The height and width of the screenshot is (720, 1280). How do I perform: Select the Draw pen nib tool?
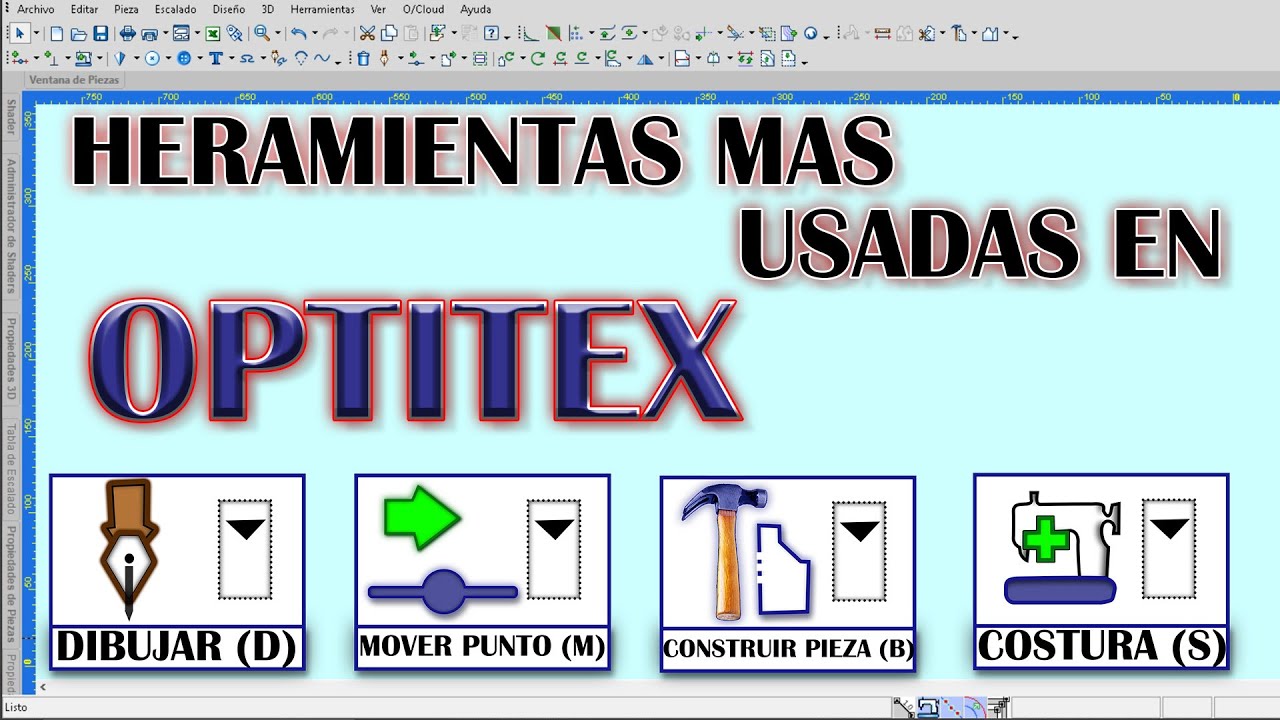pos(384,58)
